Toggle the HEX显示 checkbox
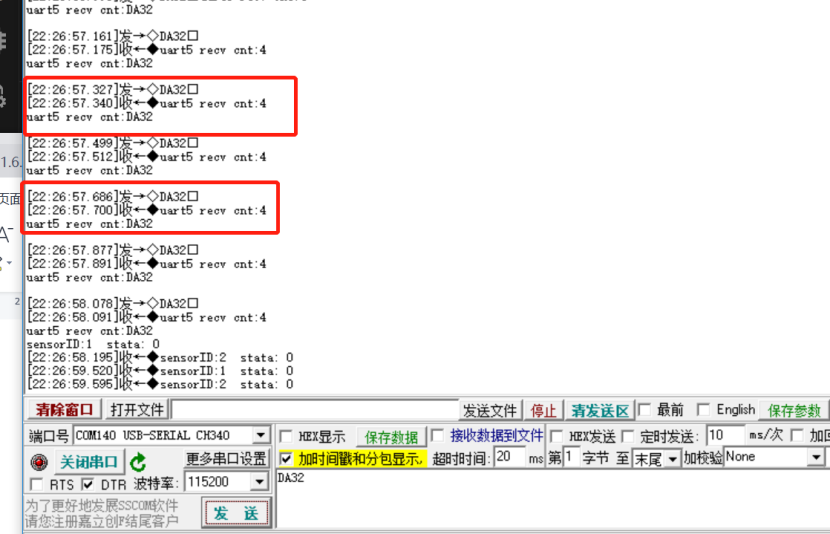830x534 pixels. (x=286, y=437)
